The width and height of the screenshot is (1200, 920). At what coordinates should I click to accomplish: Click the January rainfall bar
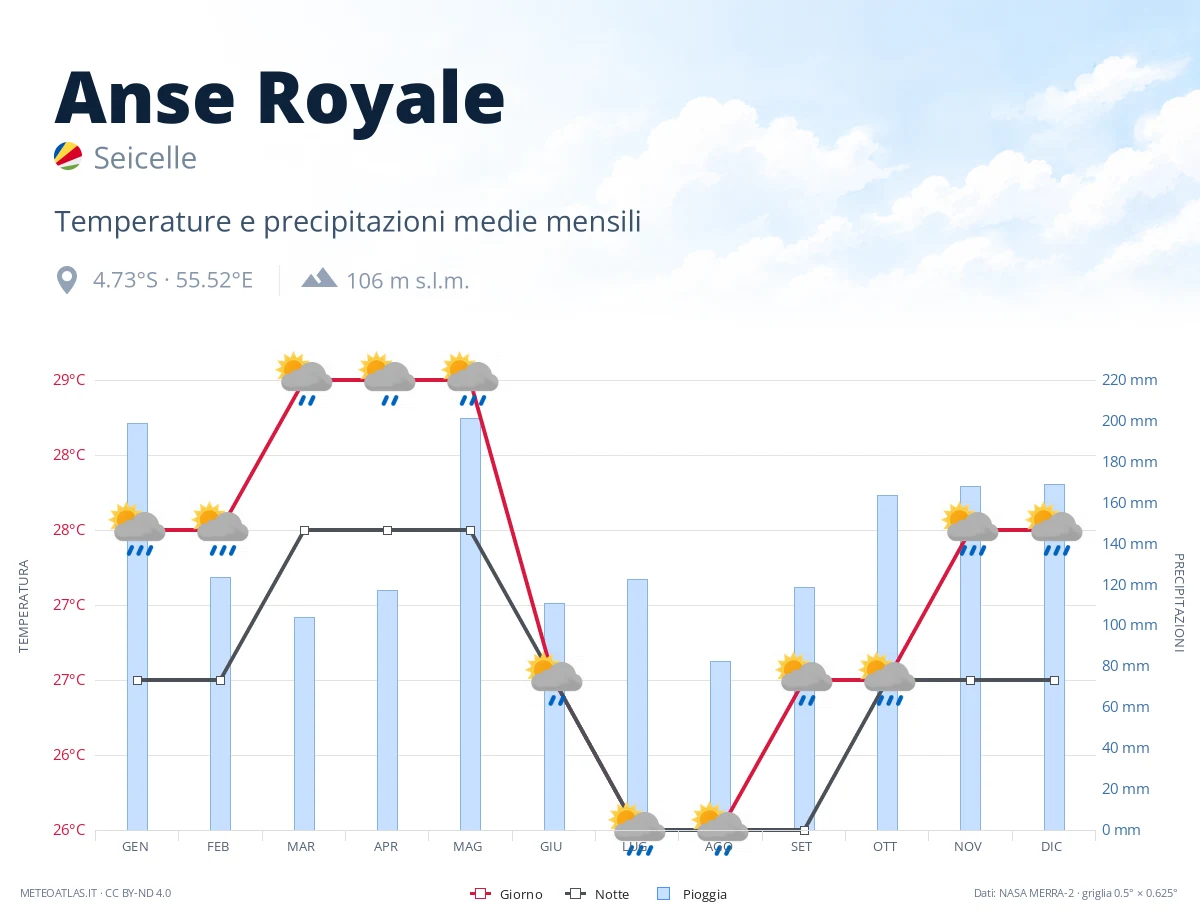(x=137, y=626)
